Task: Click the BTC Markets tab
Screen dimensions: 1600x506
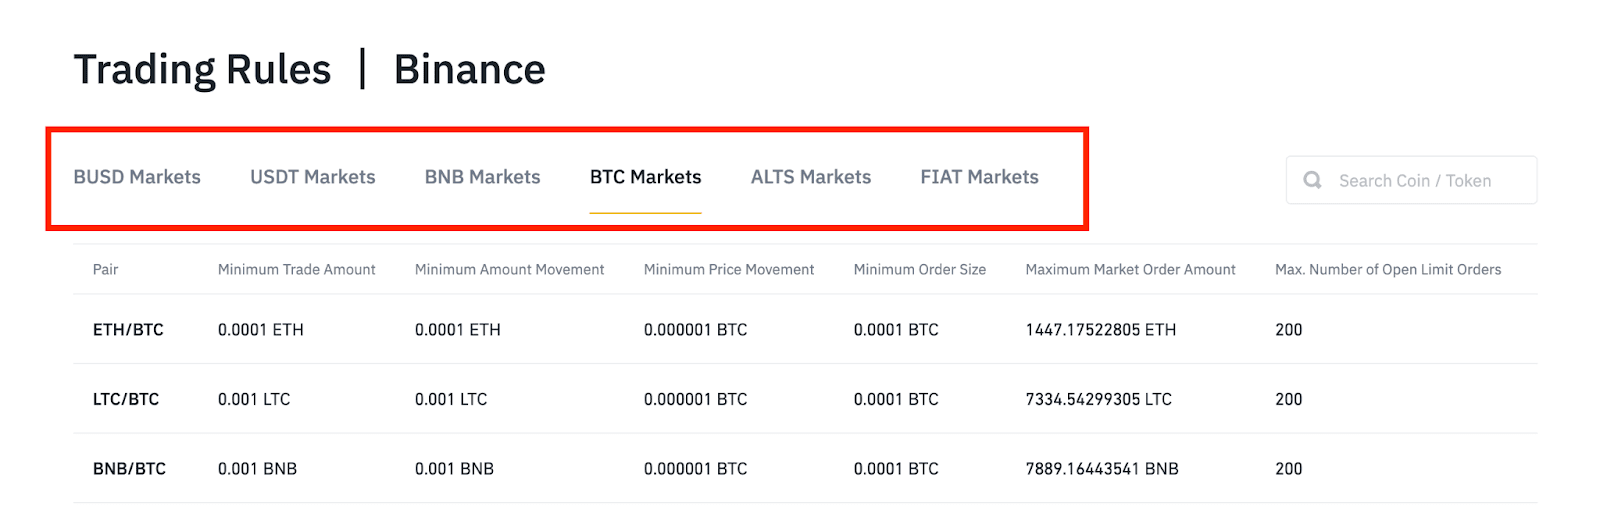Action: pos(645,177)
